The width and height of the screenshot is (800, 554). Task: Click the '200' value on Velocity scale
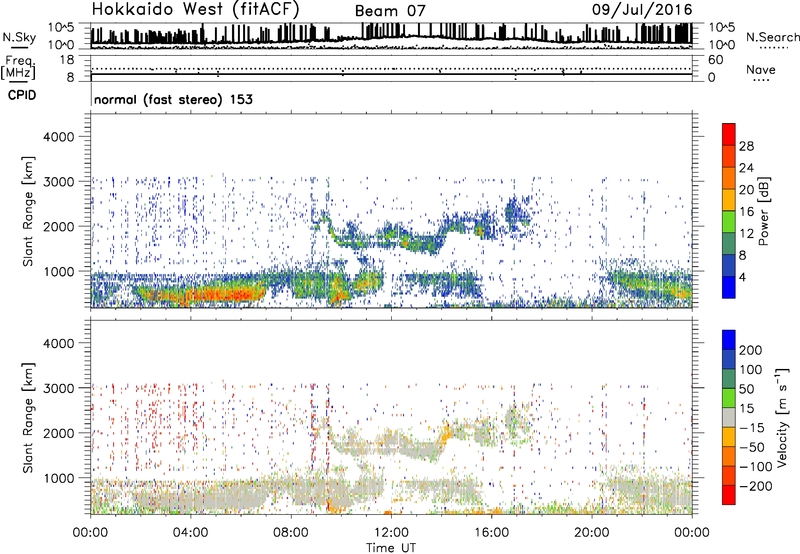coord(751,350)
